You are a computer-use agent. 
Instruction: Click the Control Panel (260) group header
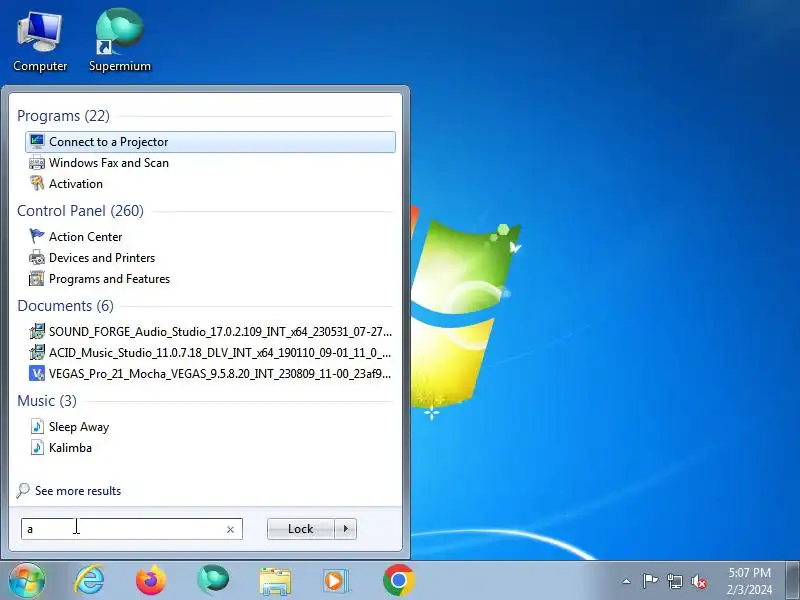point(81,211)
